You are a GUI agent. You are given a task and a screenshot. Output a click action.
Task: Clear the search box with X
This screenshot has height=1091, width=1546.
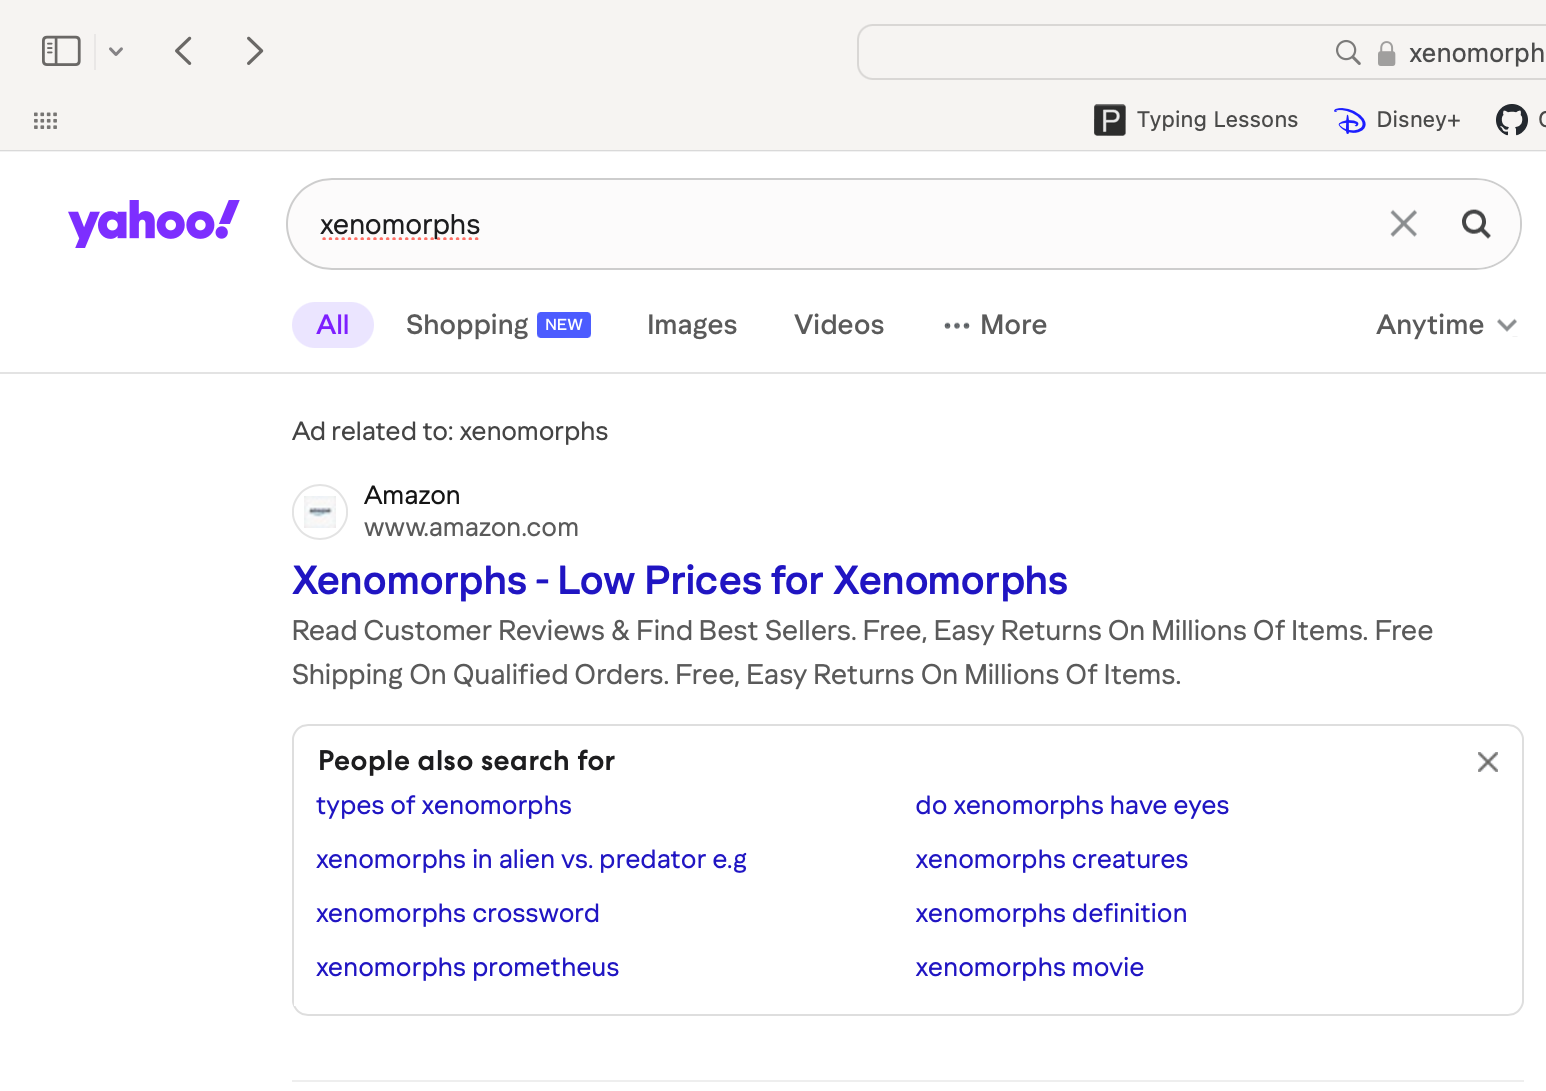[1404, 224]
